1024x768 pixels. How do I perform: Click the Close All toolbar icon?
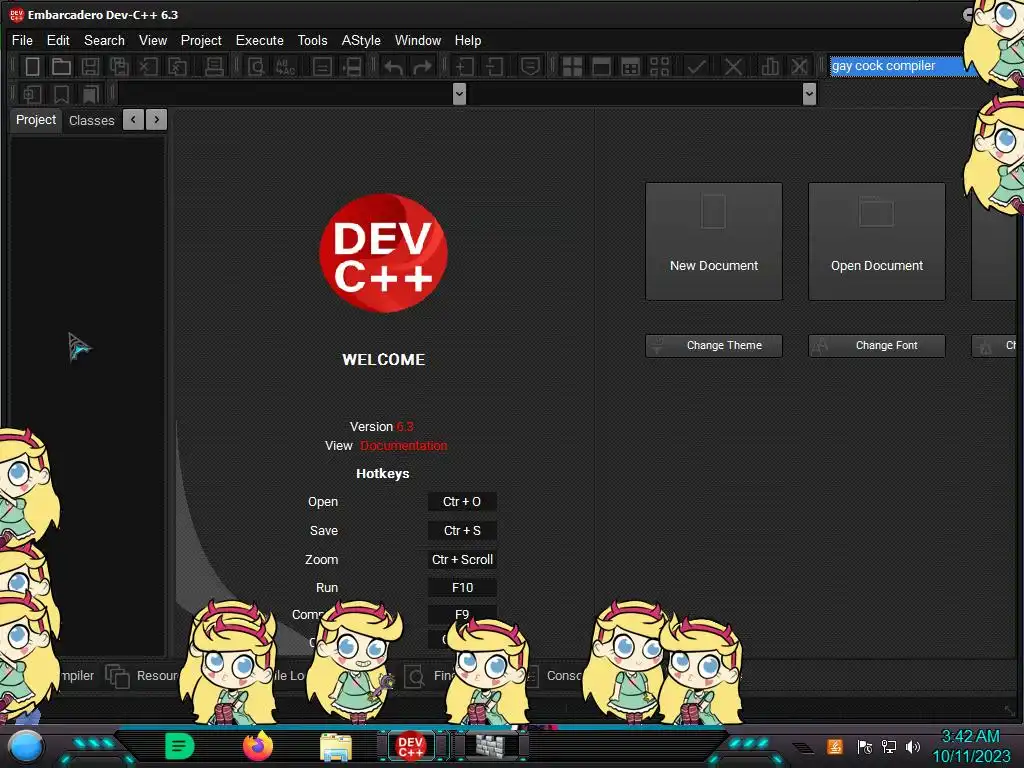coord(178,67)
